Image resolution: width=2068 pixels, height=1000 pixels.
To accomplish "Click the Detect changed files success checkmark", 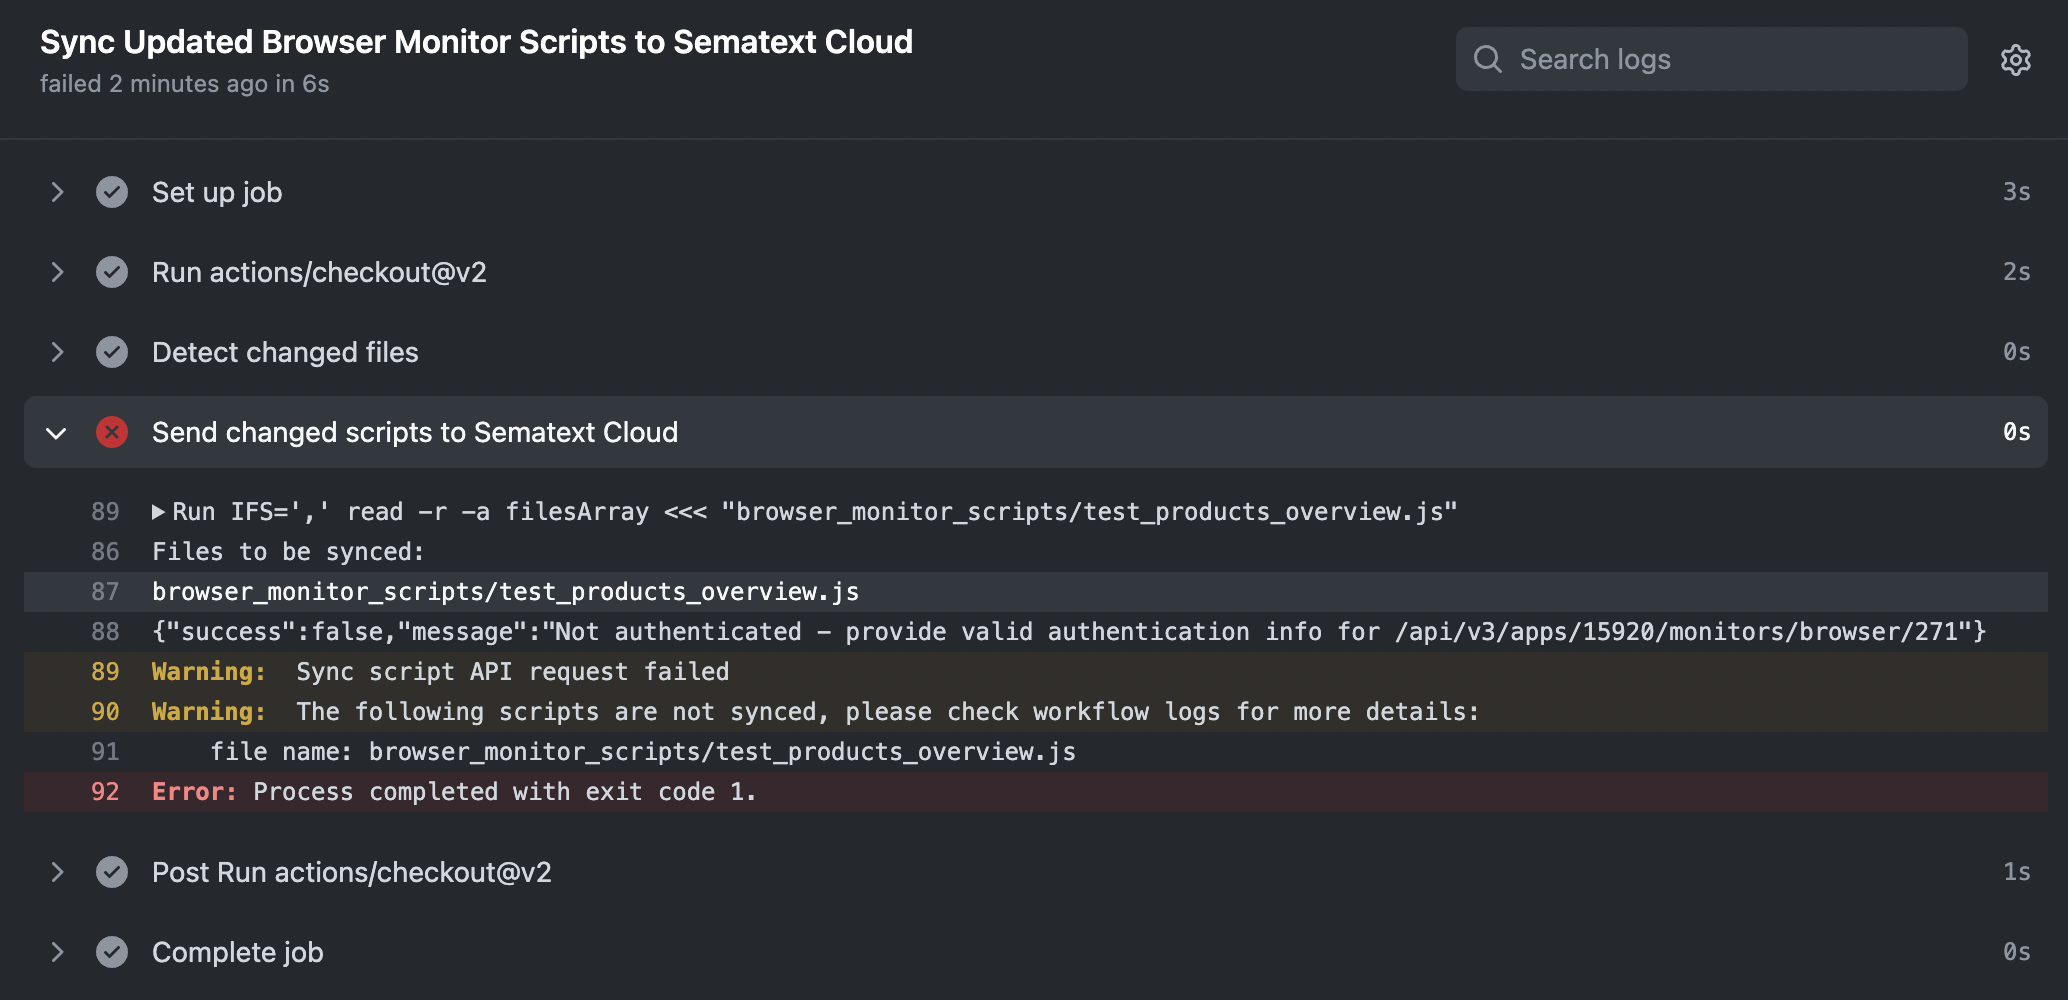I will pos(112,352).
